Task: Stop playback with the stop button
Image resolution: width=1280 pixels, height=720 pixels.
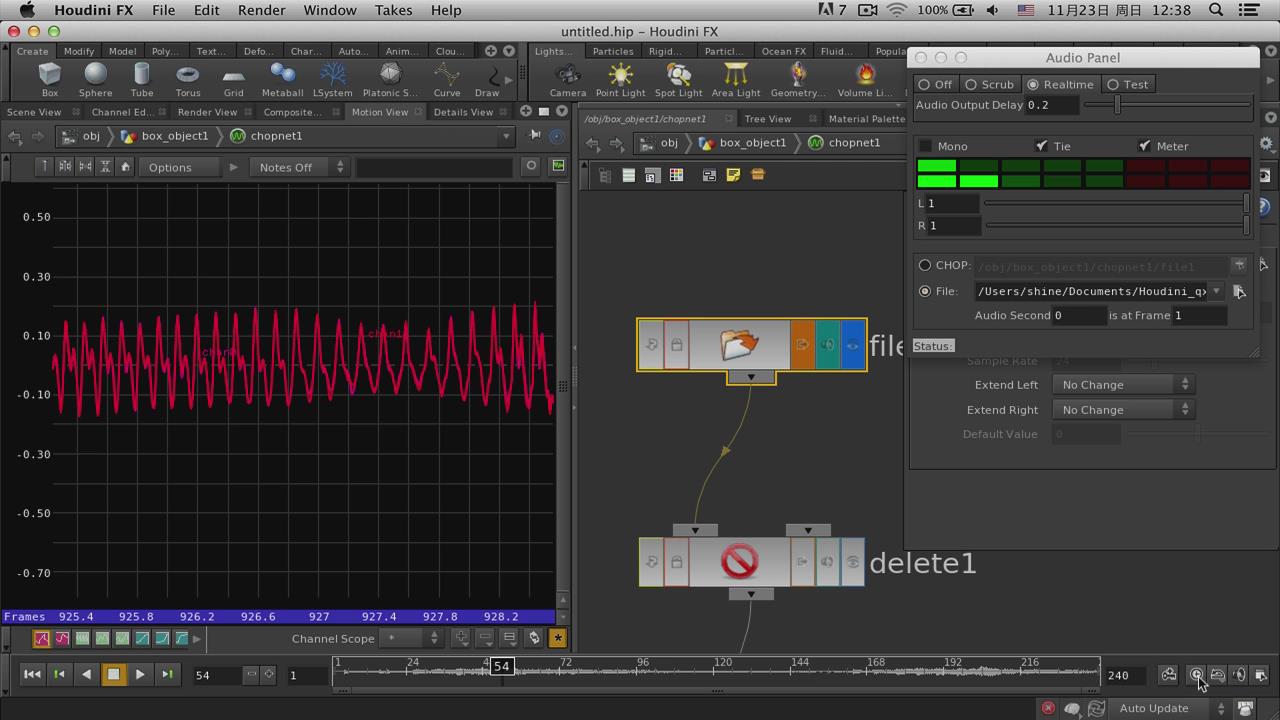Action: (x=113, y=675)
